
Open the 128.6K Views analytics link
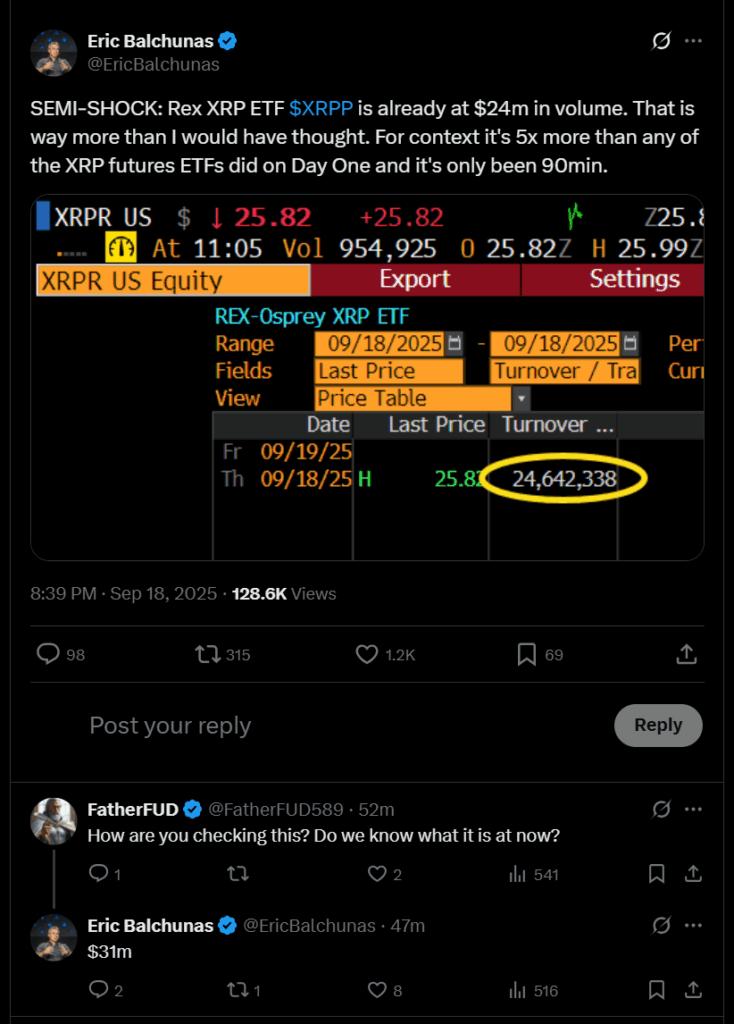(284, 593)
